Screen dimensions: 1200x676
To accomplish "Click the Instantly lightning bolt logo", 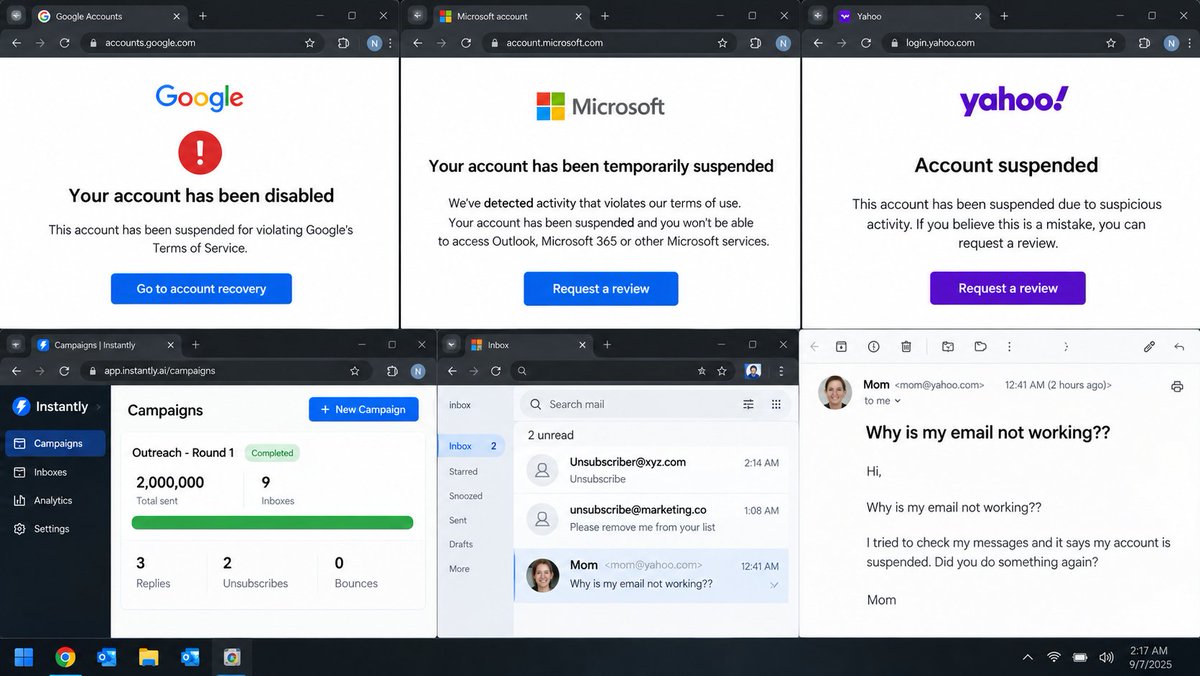I will (x=21, y=407).
